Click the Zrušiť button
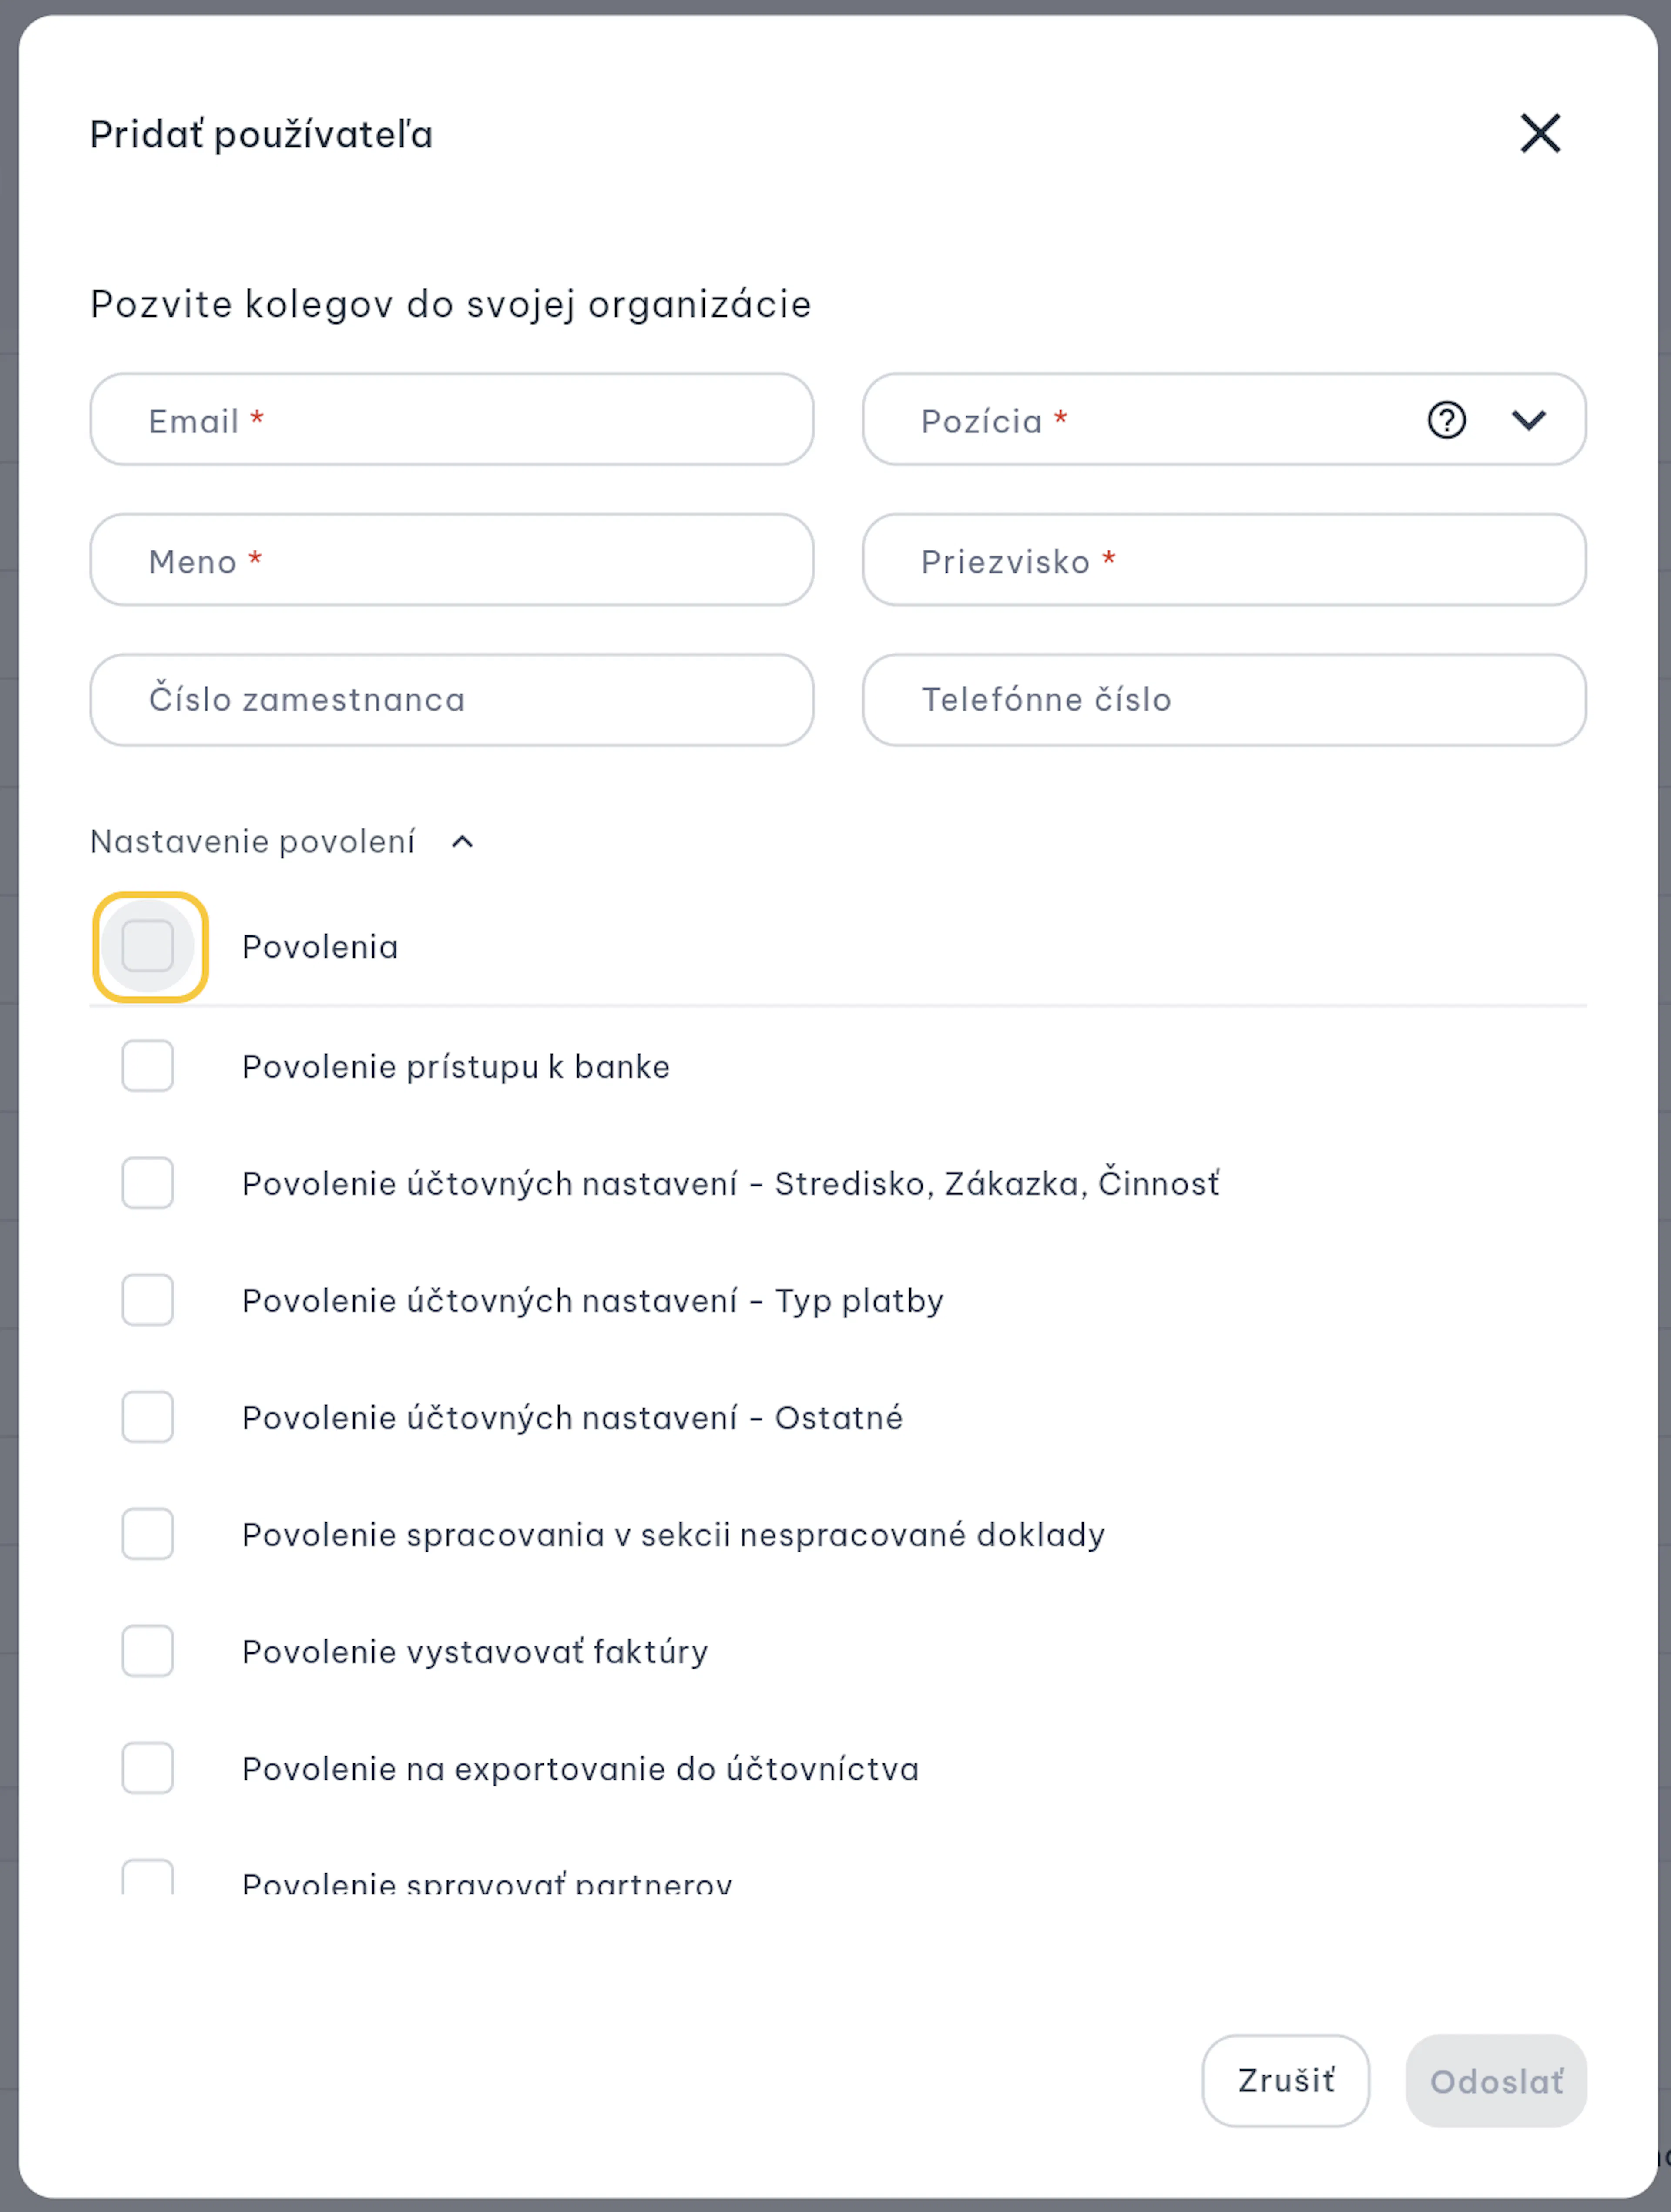The height and width of the screenshot is (2212, 1671). 1285,2081
